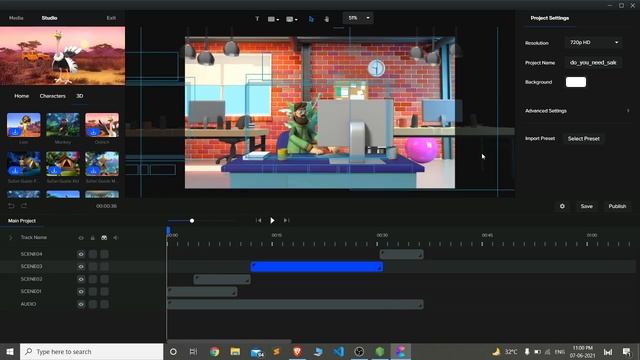The image size is (640, 360).
Task: Switch to the Studio tab
Action: tap(49, 18)
